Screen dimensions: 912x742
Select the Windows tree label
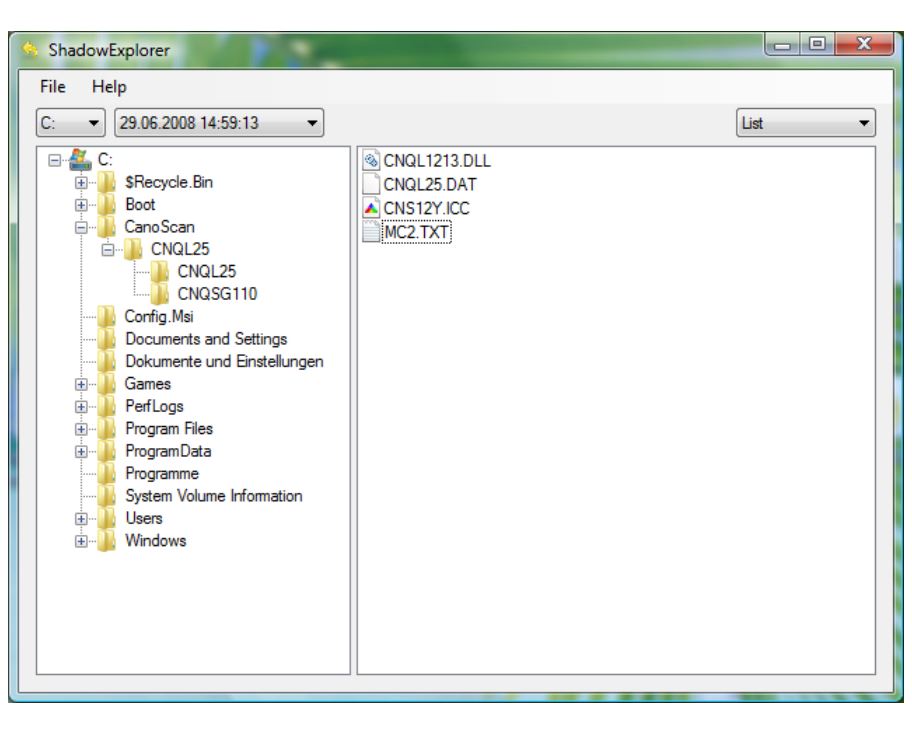(x=155, y=541)
